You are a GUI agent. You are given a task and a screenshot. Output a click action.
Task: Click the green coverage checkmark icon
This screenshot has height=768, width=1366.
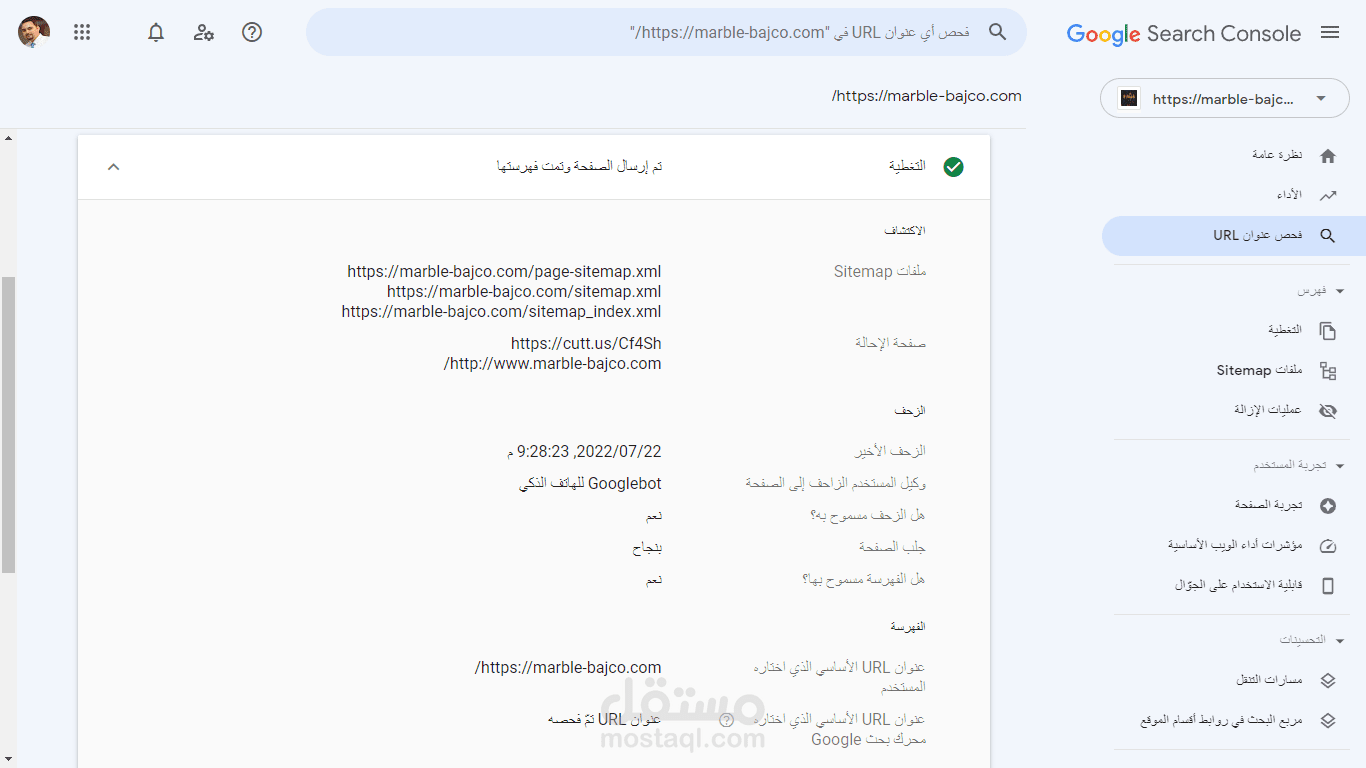click(953, 167)
